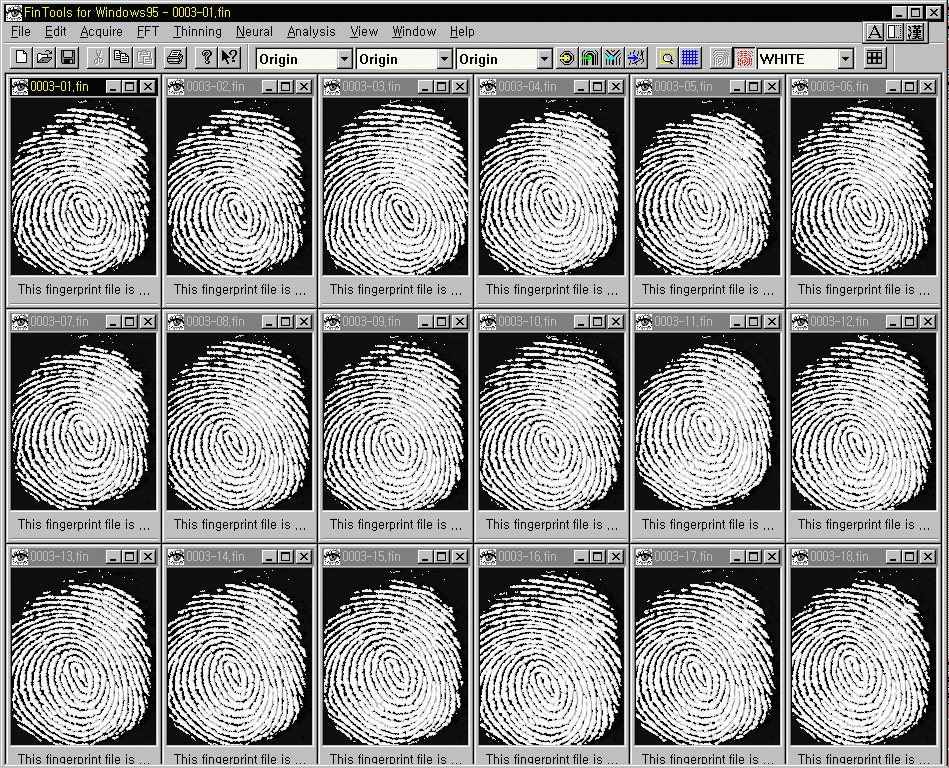The image size is (949, 768).
Task: Click the yellow circle core detection button
Action: point(567,58)
